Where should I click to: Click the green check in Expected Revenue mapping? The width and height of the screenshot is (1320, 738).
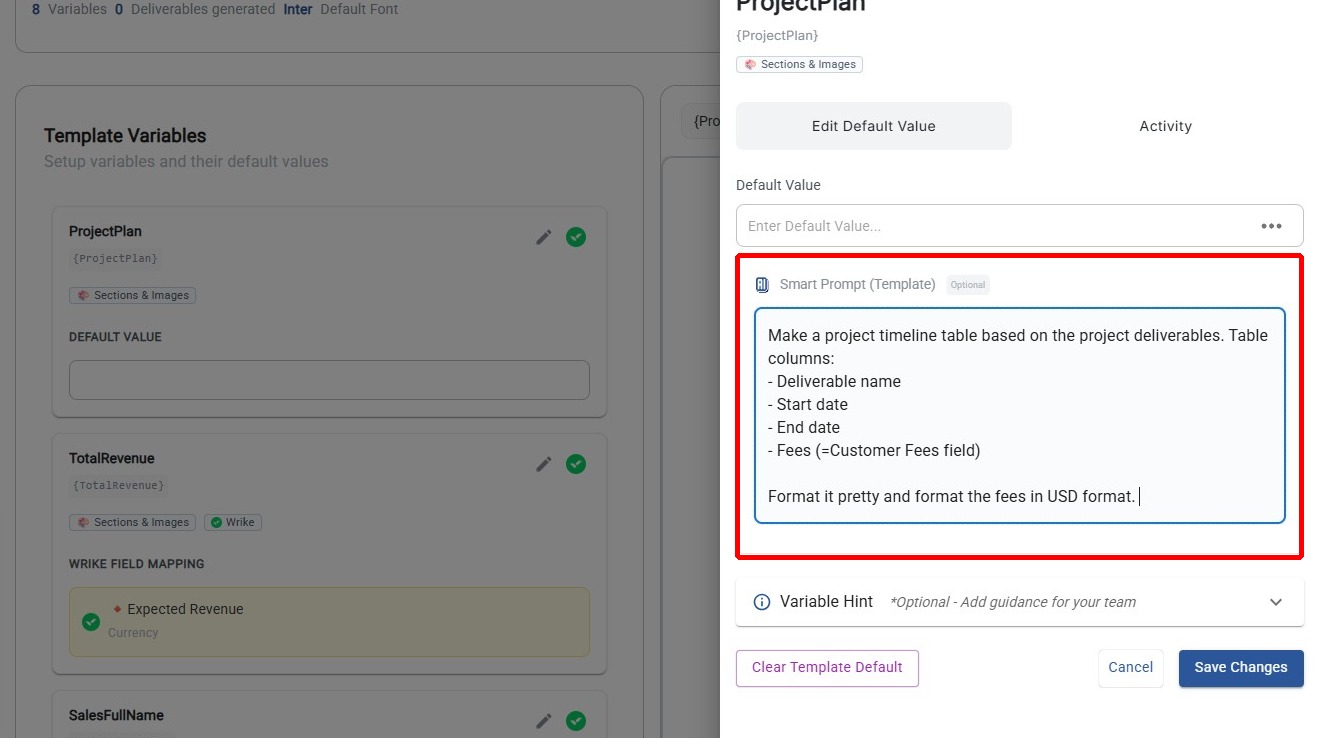(x=91, y=621)
